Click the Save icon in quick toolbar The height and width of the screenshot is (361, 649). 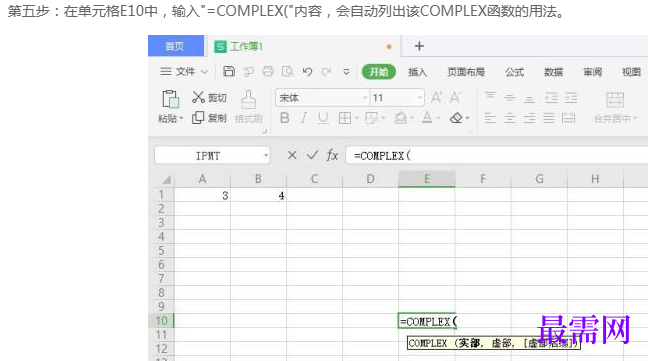pos(229,72)
